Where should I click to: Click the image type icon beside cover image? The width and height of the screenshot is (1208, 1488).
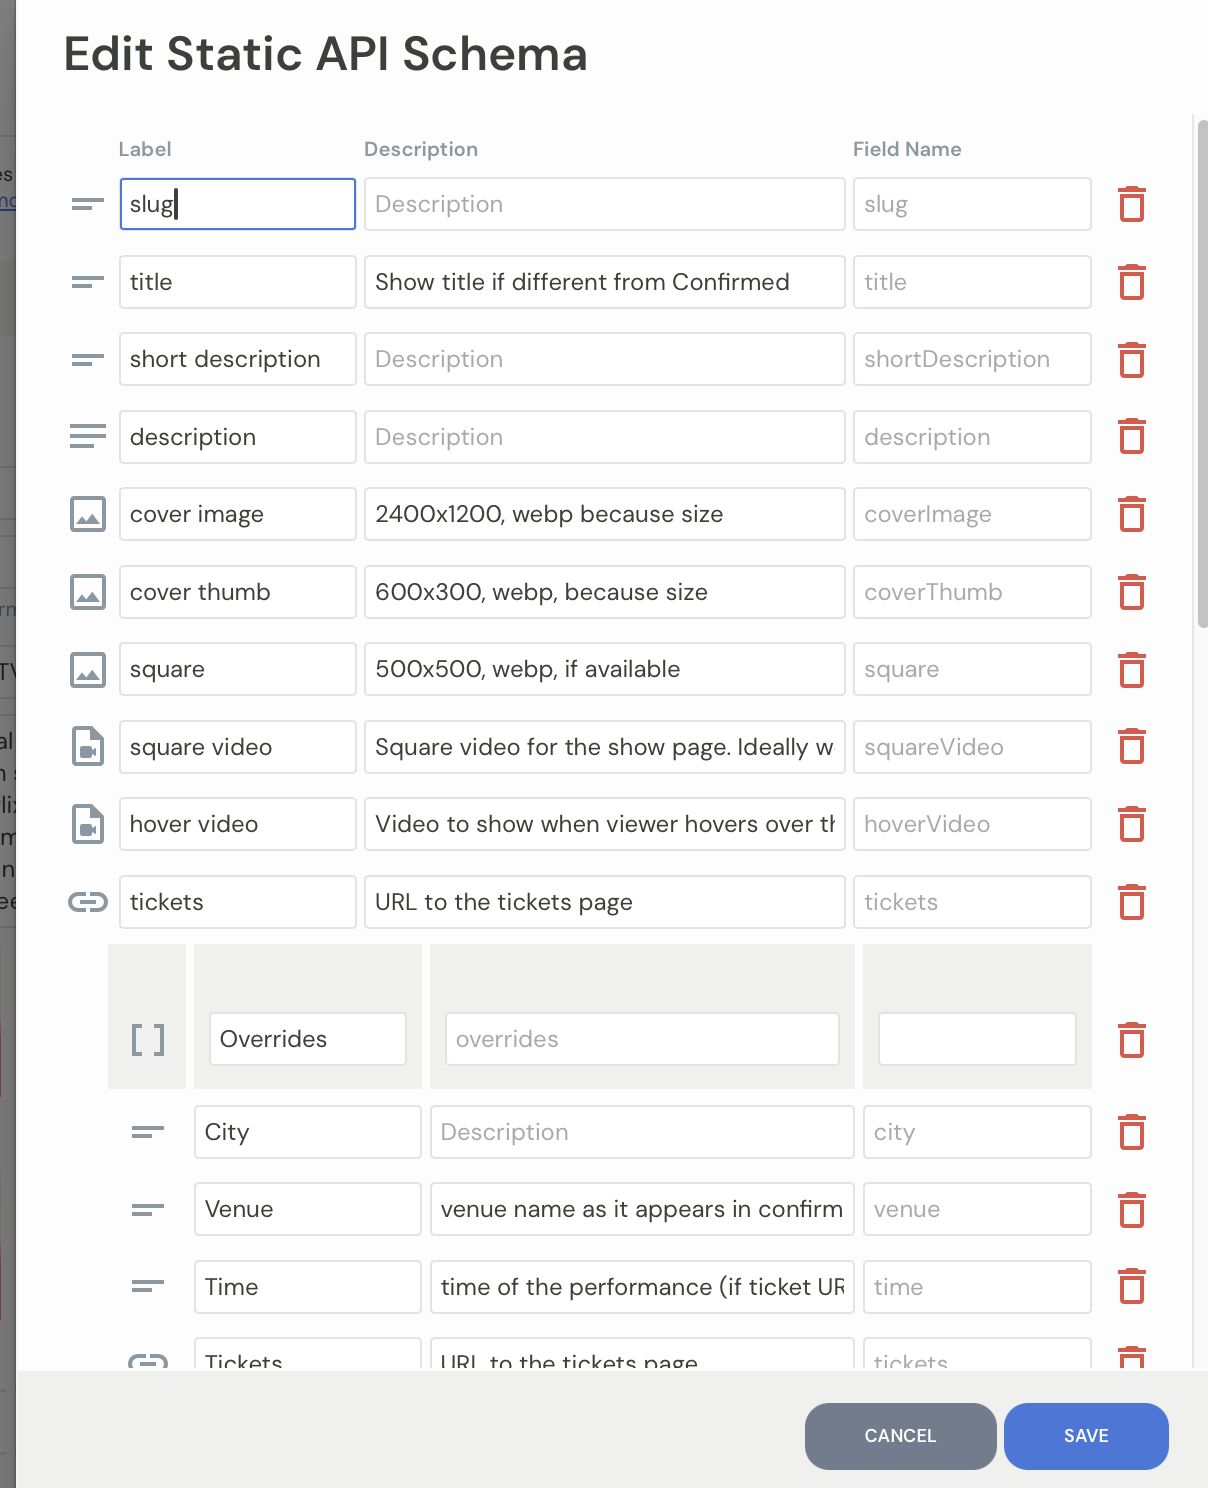[x=87, y=514]
